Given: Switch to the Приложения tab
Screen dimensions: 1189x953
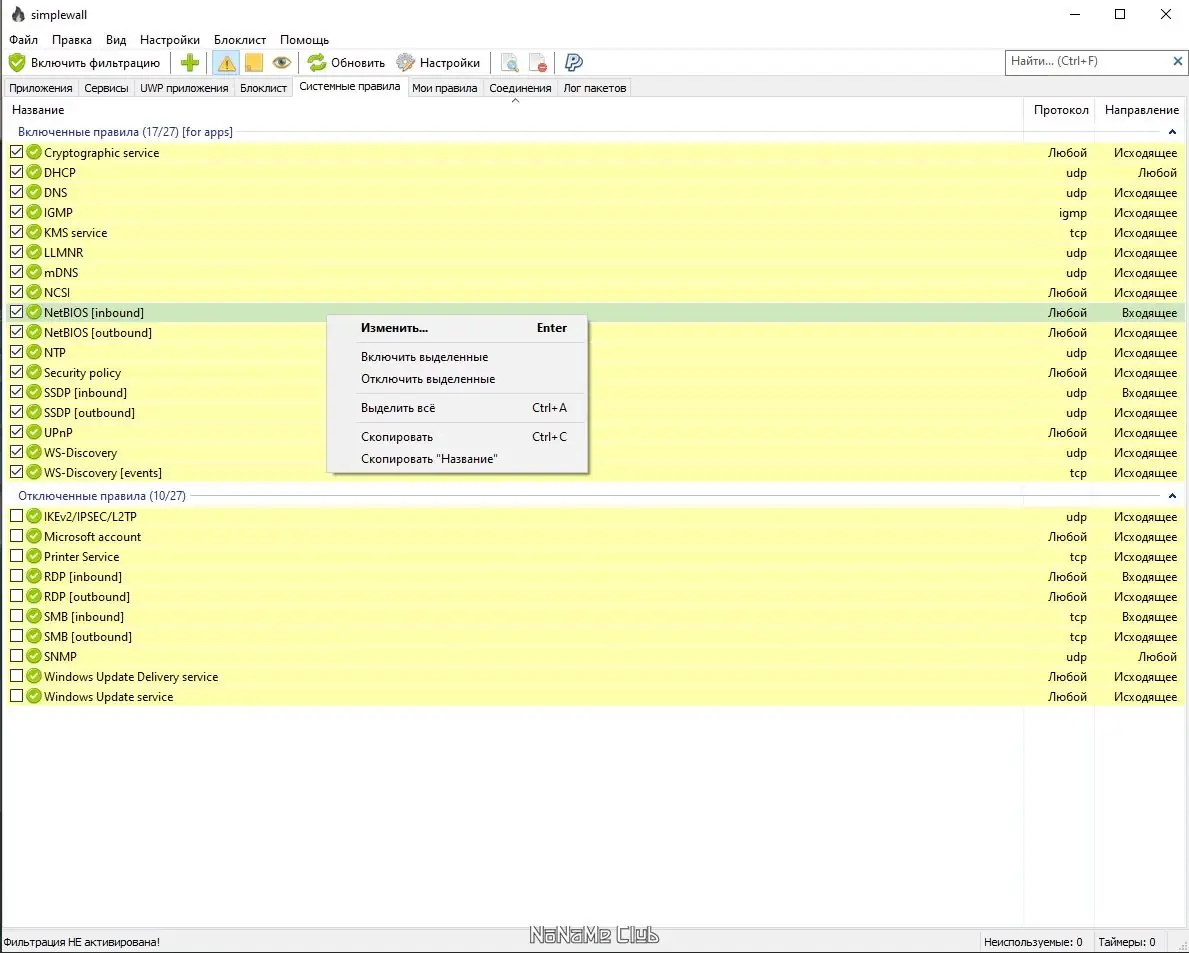Looking at the screenshot, I should (x=41, y=88).
